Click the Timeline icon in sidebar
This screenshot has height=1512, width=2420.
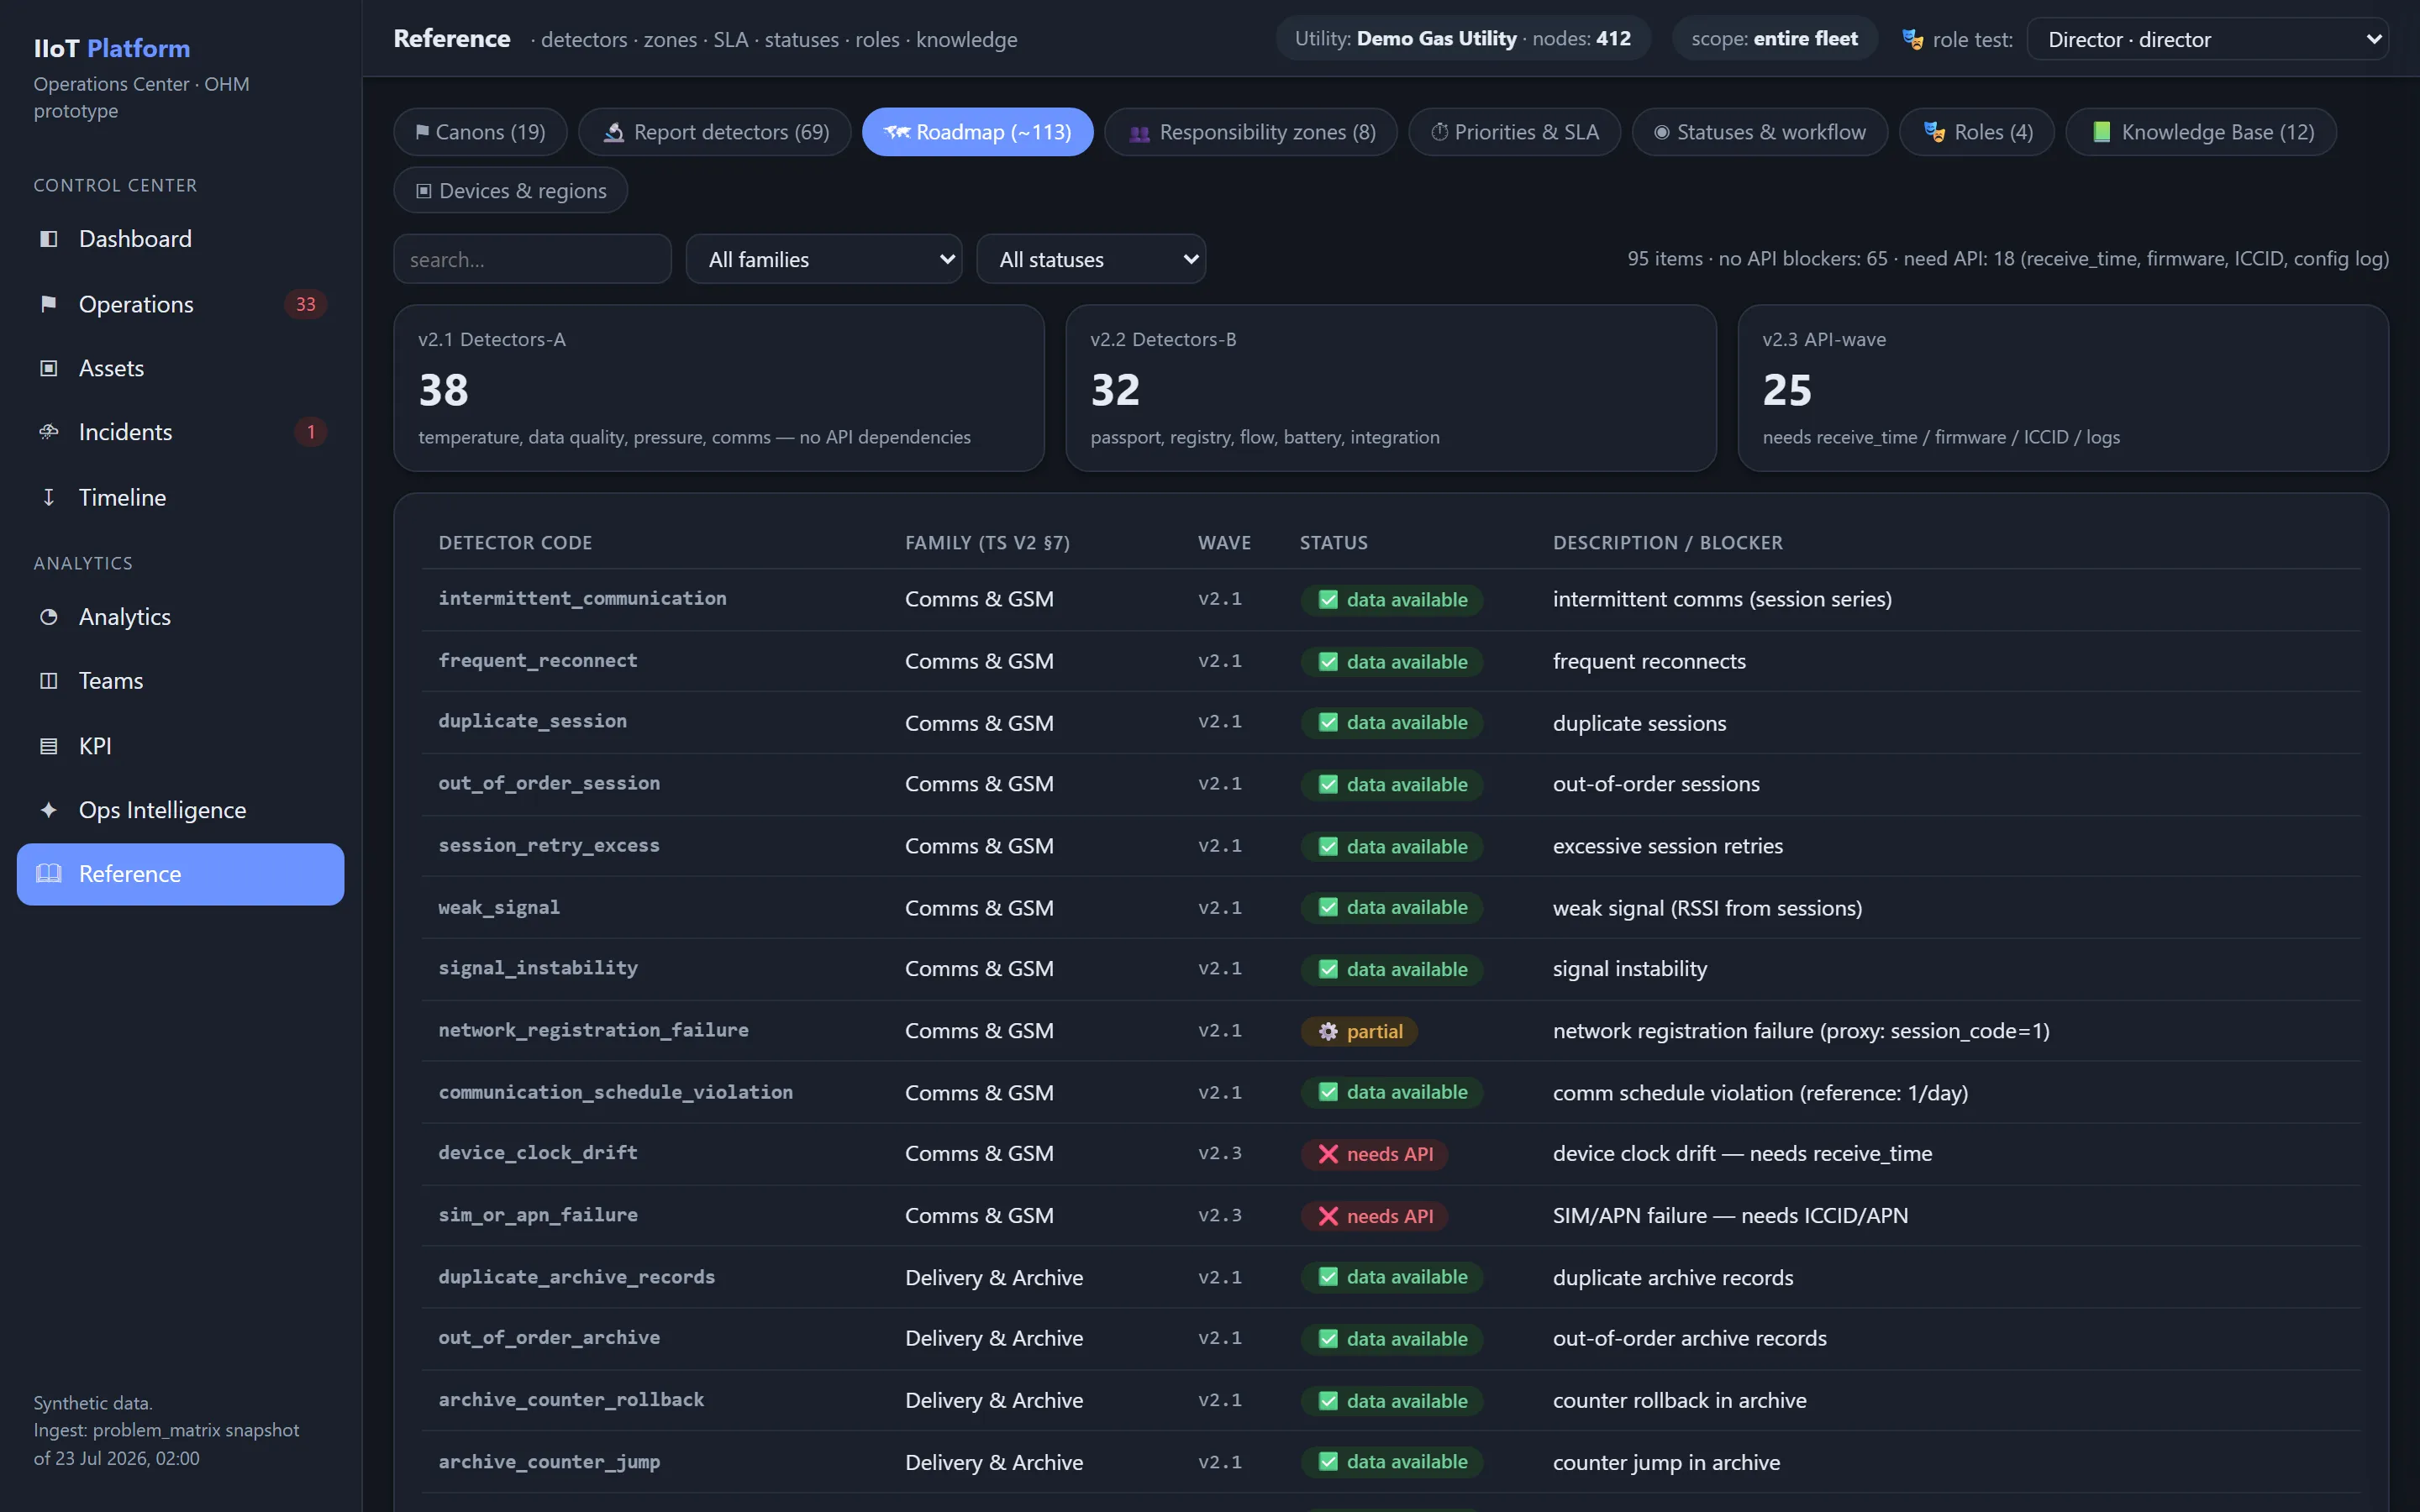(x=48, y=497)
